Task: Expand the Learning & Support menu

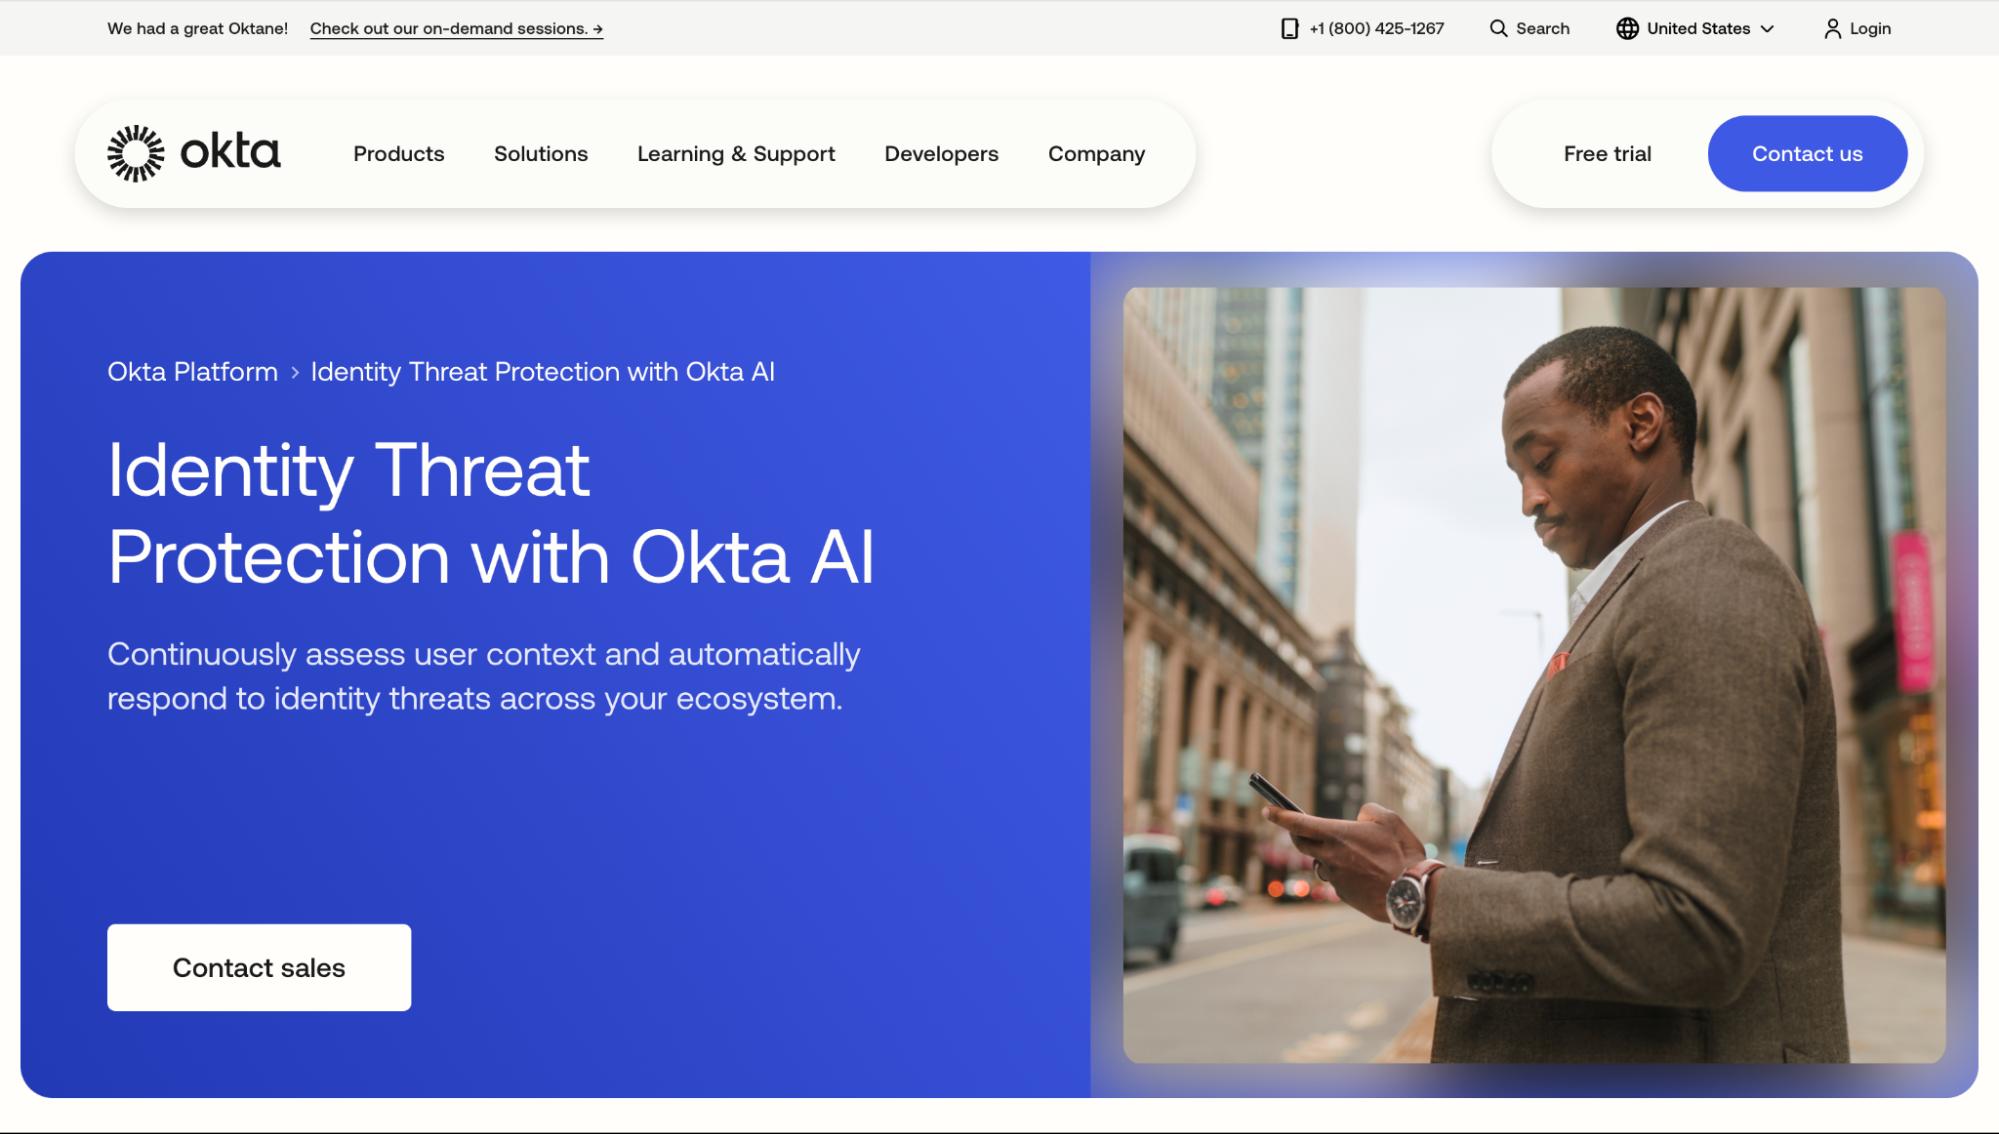Action: [735, 154]
